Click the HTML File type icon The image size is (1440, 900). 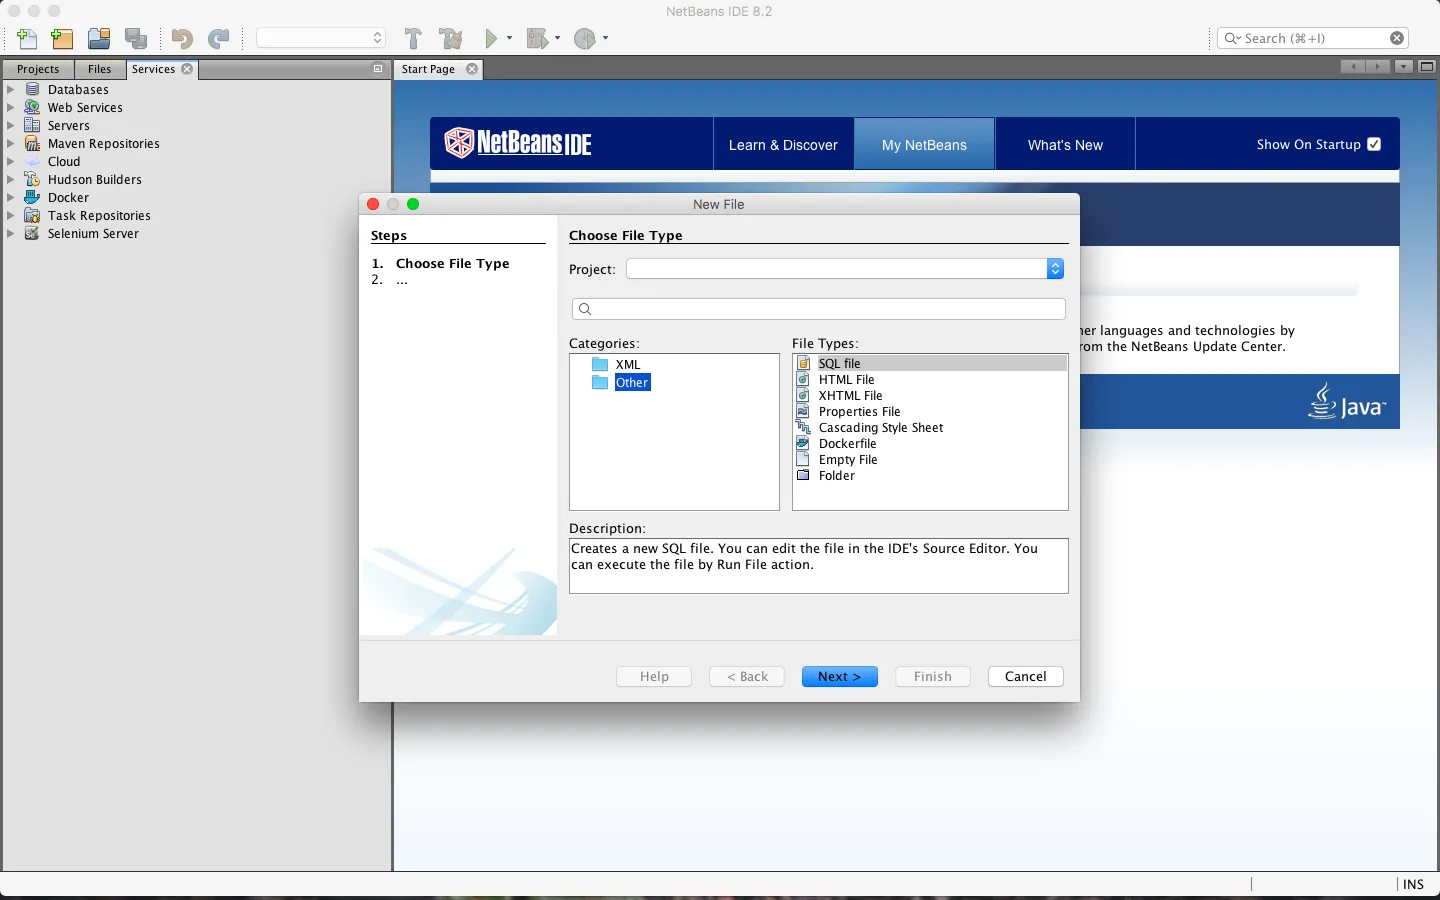click(803, 380)
